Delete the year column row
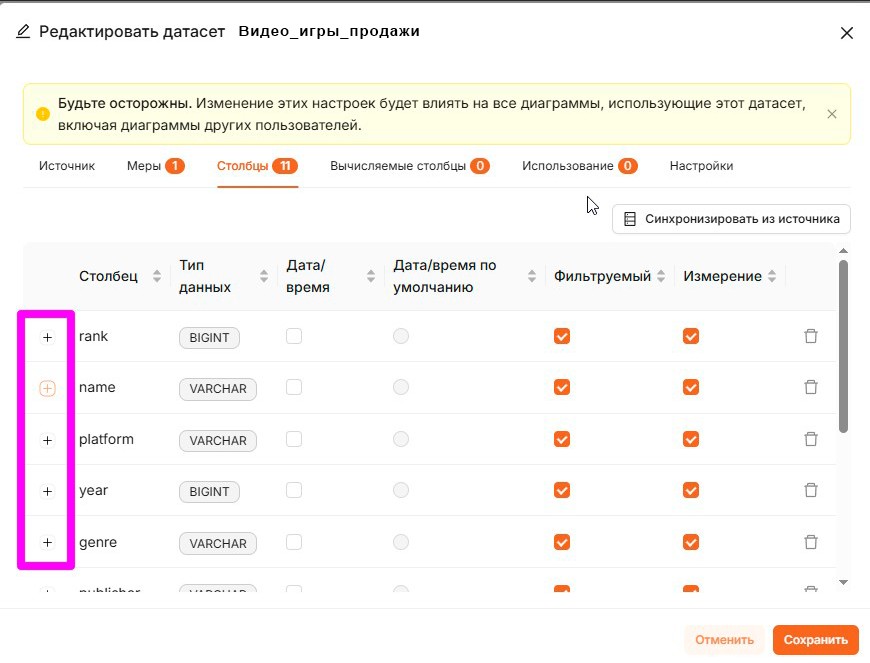The height and width of the screenshot is (663, 870). coord(811,491)
